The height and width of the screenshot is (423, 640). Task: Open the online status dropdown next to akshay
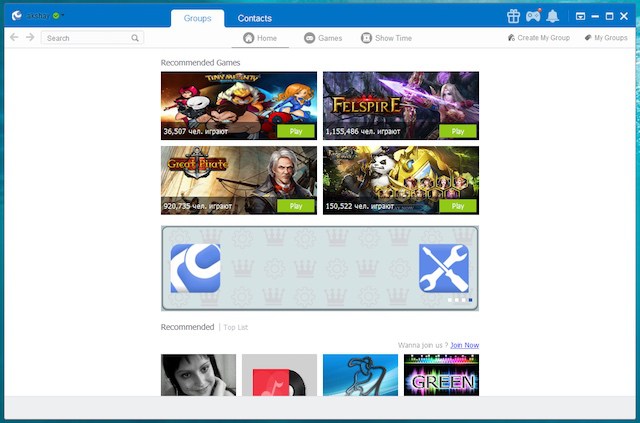[x=58, y=16]
